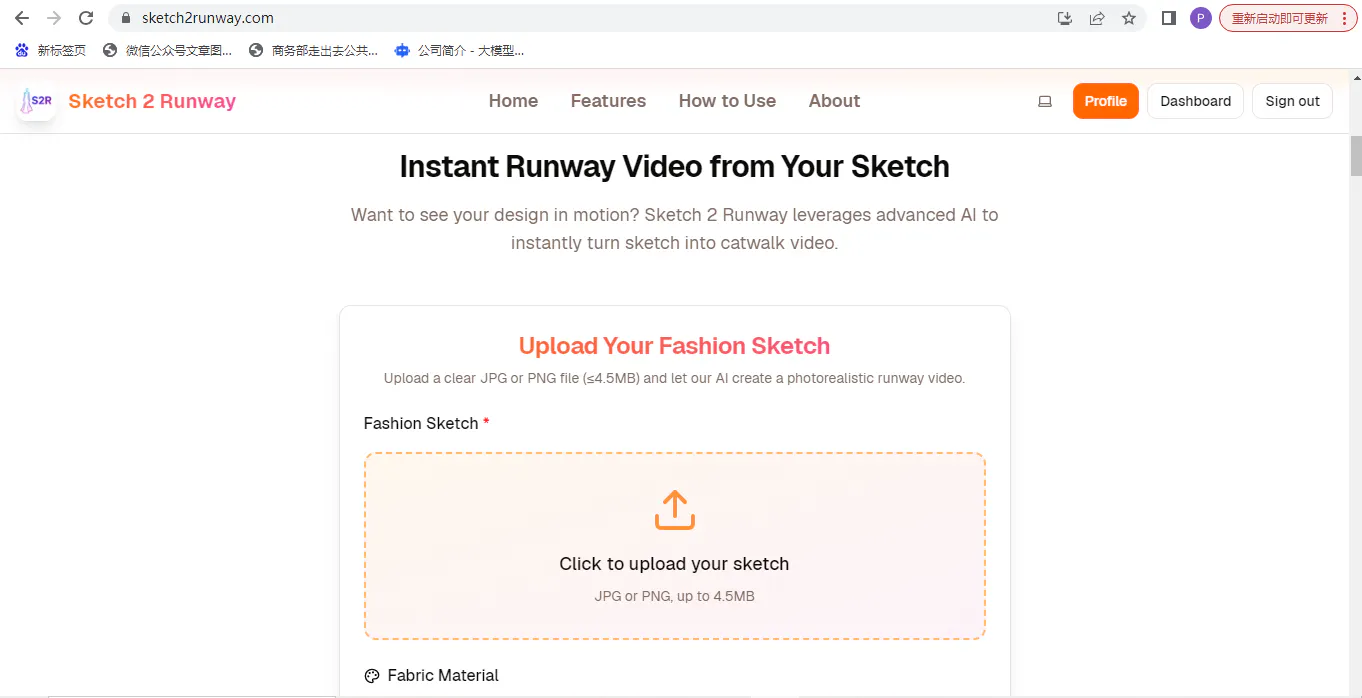Open the browser side panel icon

[1168, 18]
